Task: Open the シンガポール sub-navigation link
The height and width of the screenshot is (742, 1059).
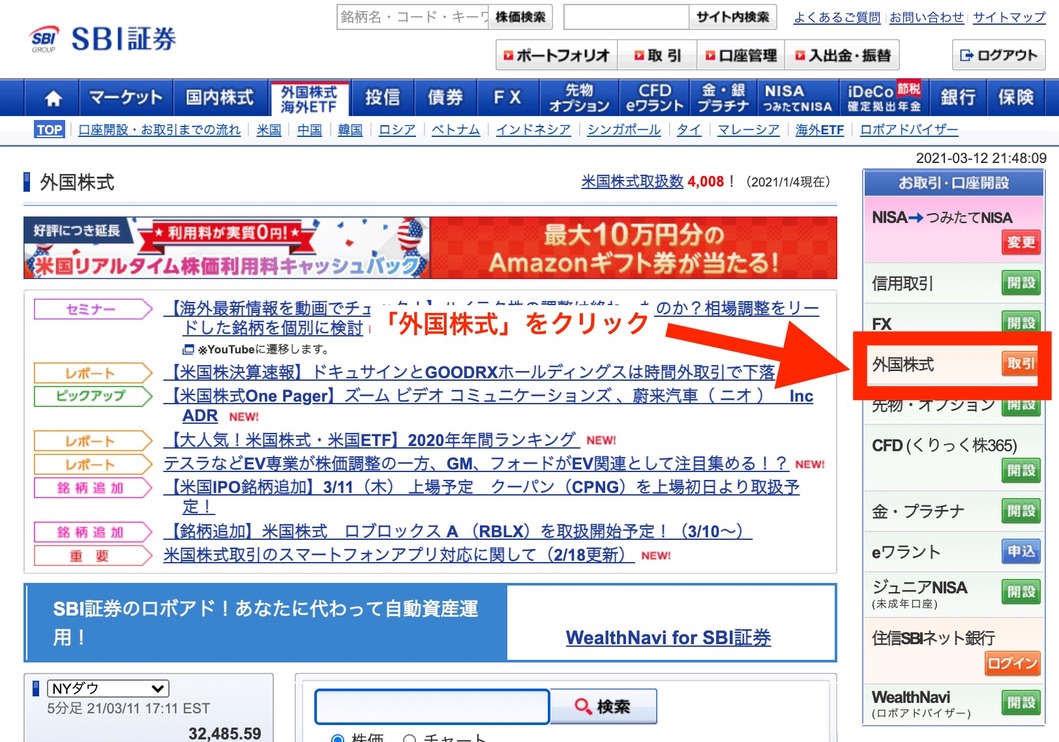Action: point(624,130)
